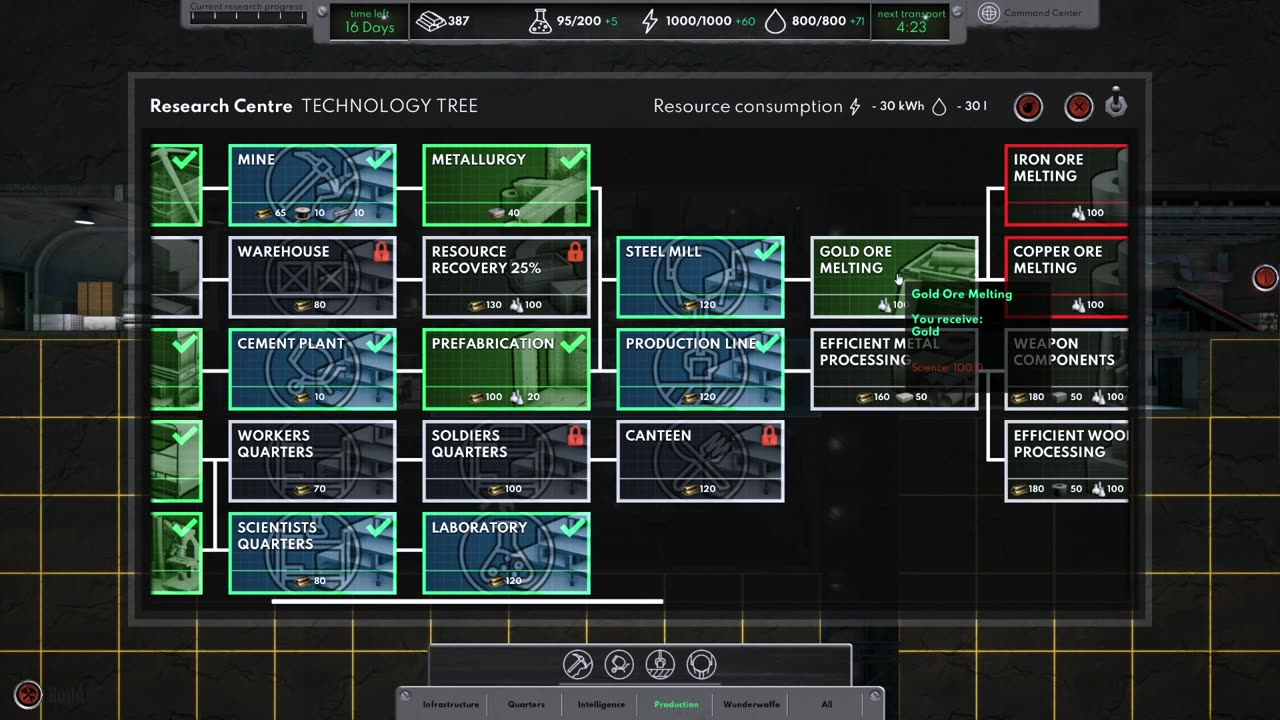Click the red round button in bottom-left corner
This screenshot has width=1280, height=720.
(x=28, y=693)
